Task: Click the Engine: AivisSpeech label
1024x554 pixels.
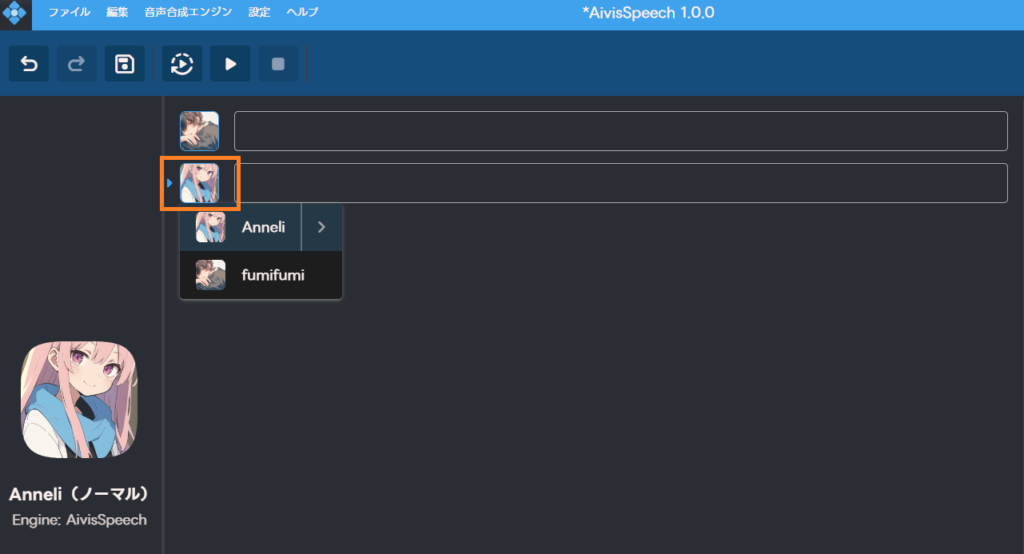Action: tap(79, 520)
